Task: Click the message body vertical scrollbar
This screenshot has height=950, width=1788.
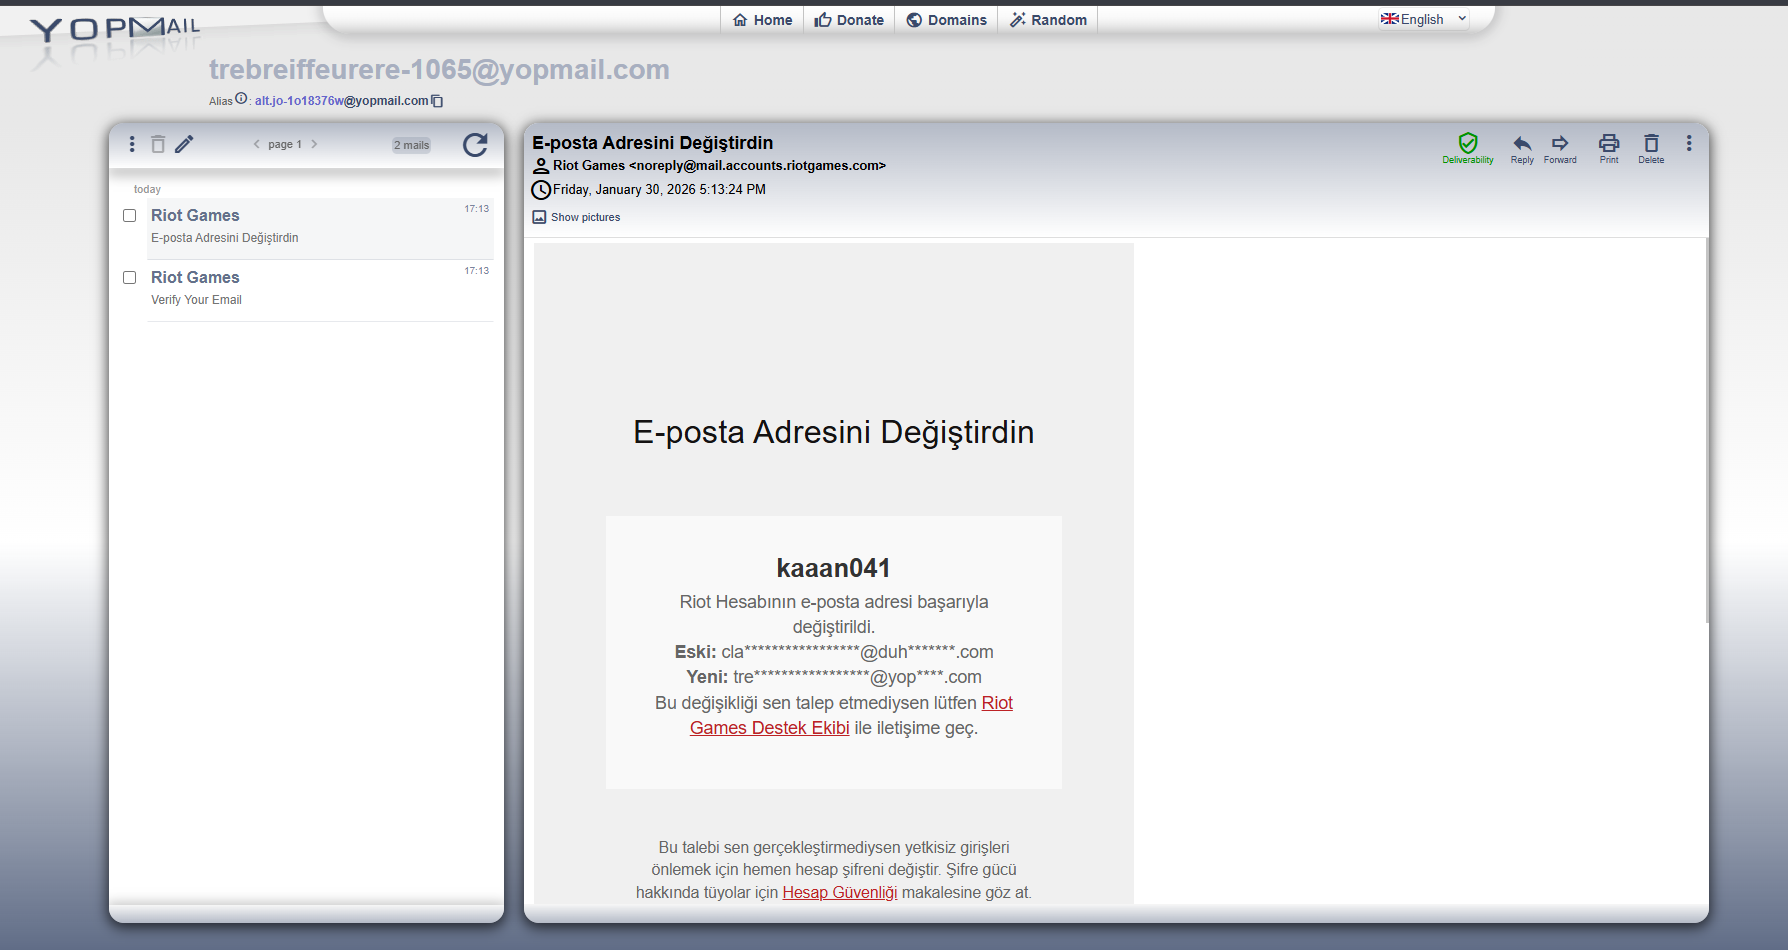Action: [1707, 430]
